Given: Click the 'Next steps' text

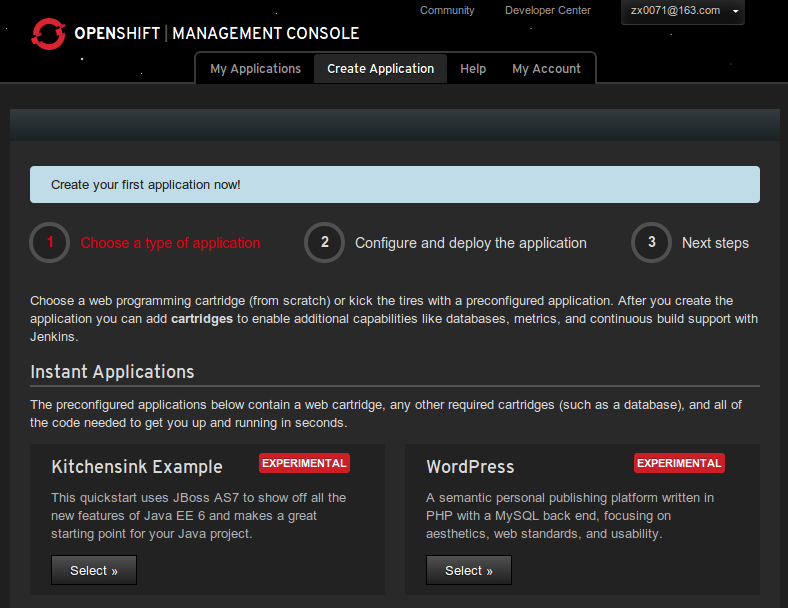Looking at the screenshot, I should tap(715, 243).
